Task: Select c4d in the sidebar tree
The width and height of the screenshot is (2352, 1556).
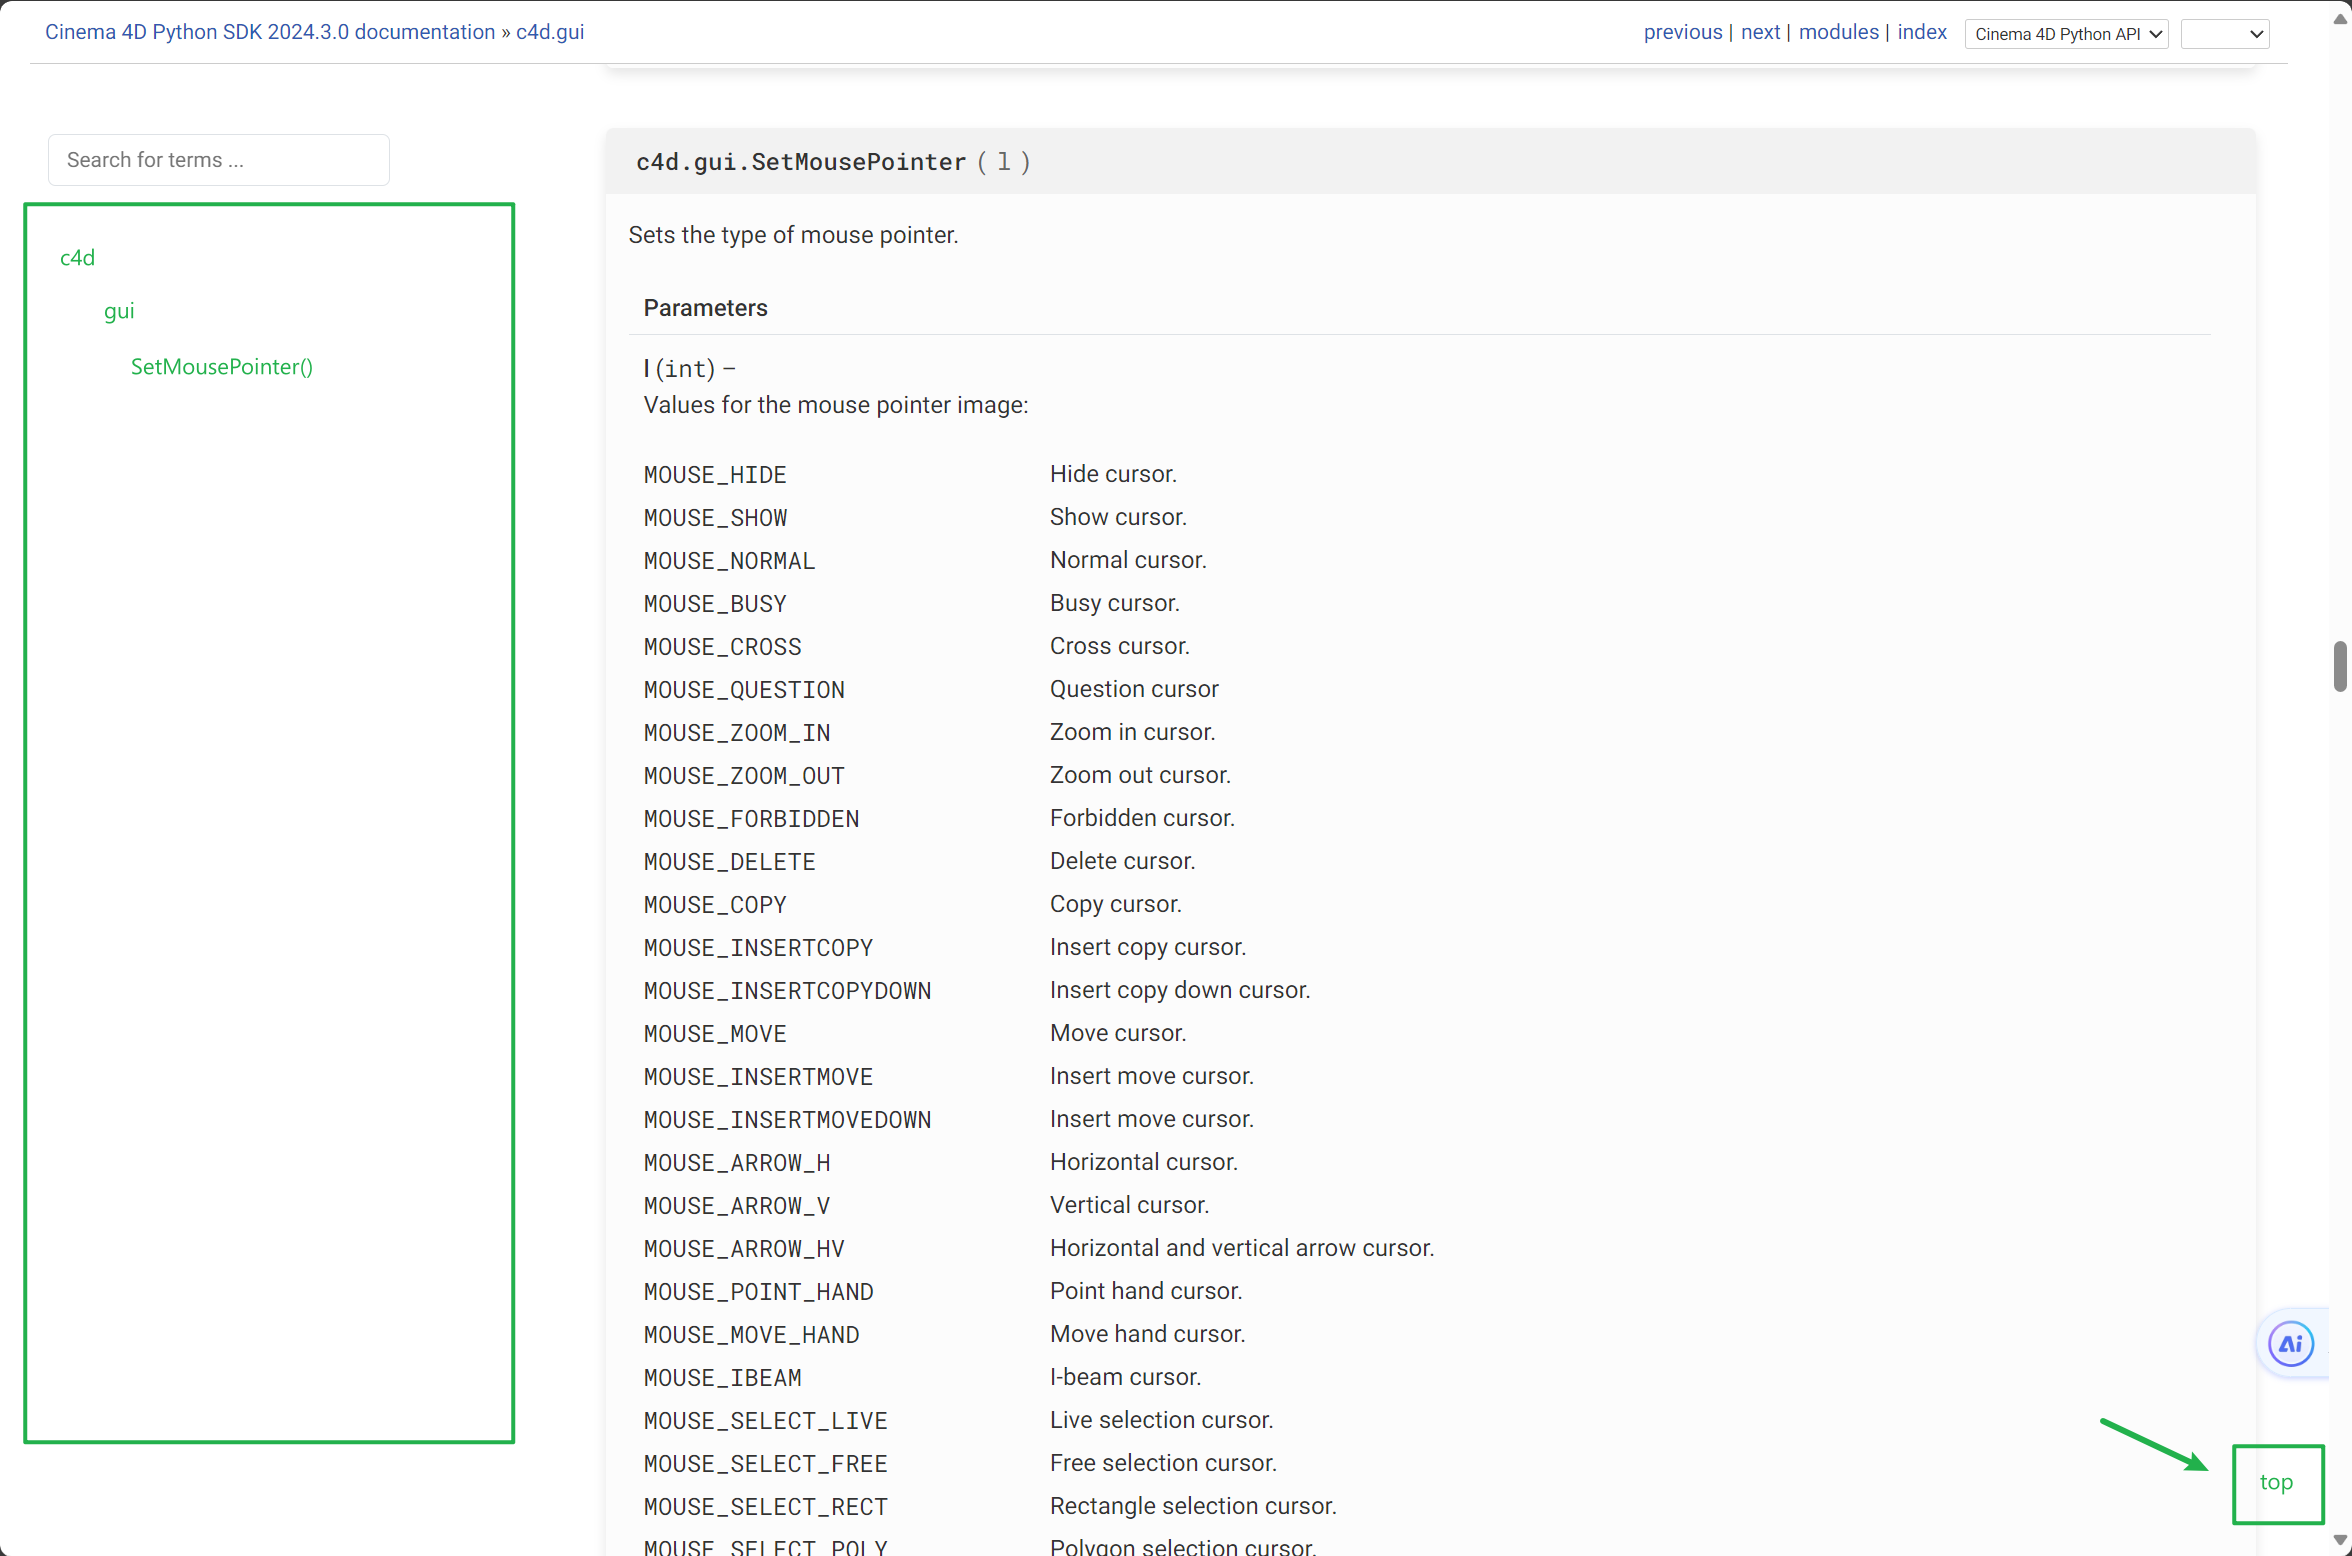Action: tap(77, 258)
